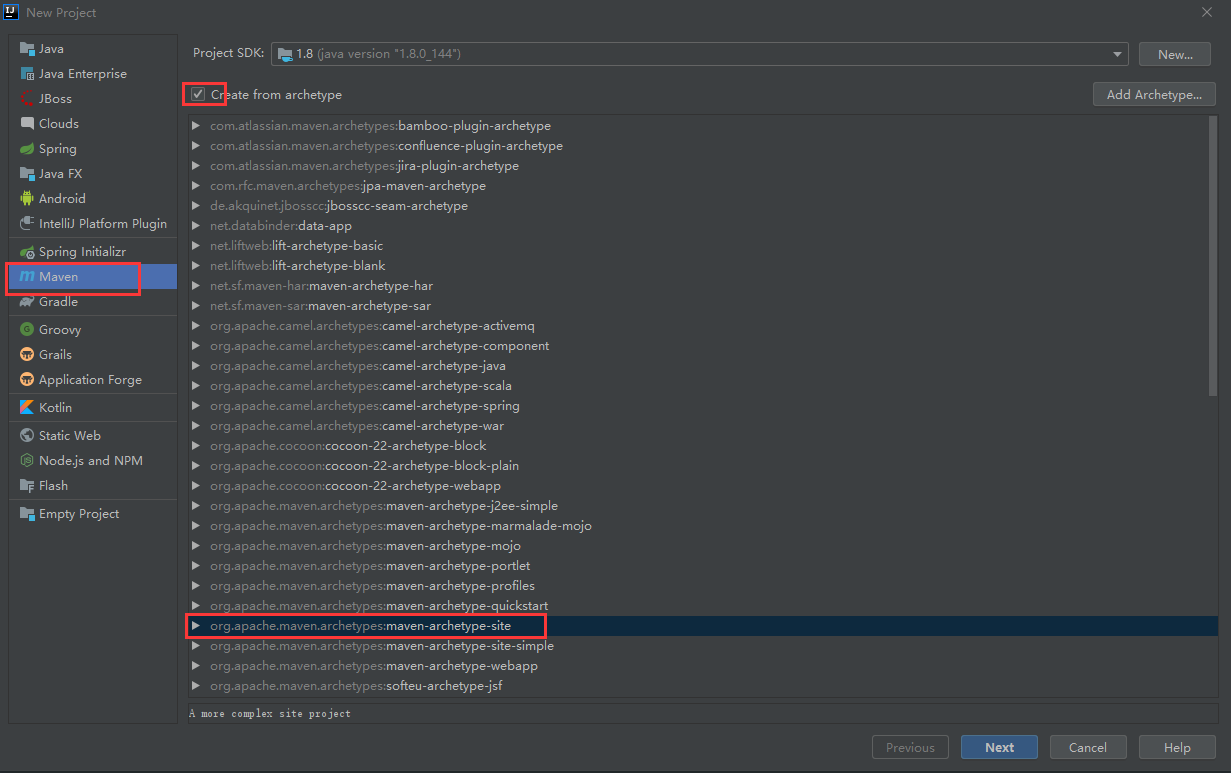Click the Maven 'm' icon
The height and width of the screenshot is (773, 1231).
tap(27, 277)
